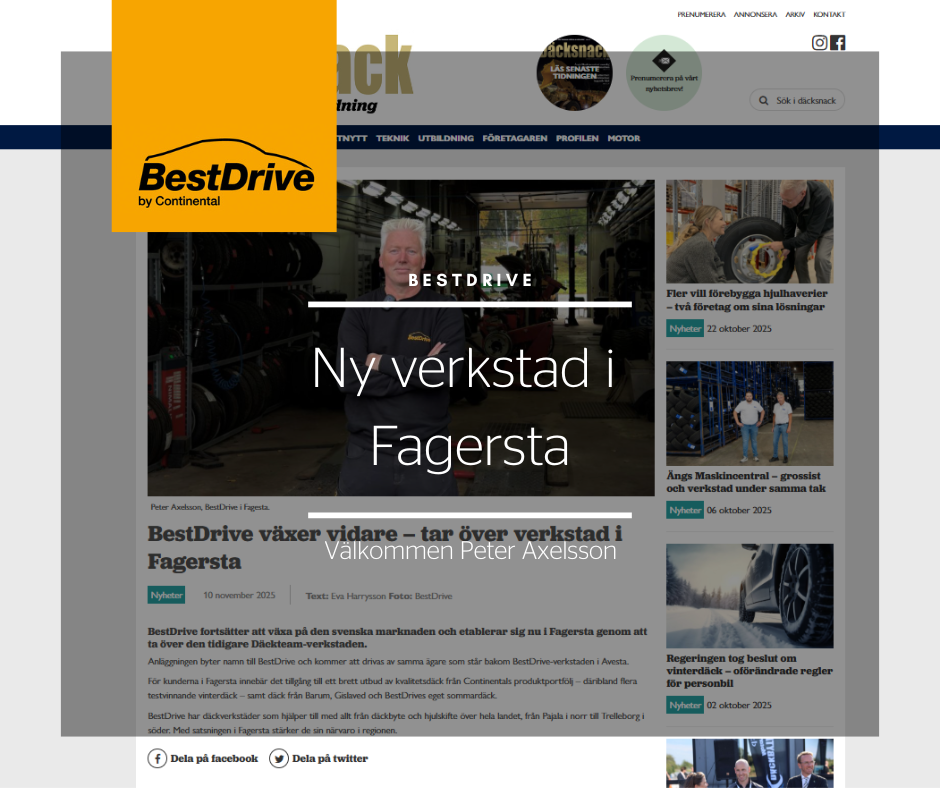Click the Twitter share bird icon
The image size is (940, 788).
279,758
